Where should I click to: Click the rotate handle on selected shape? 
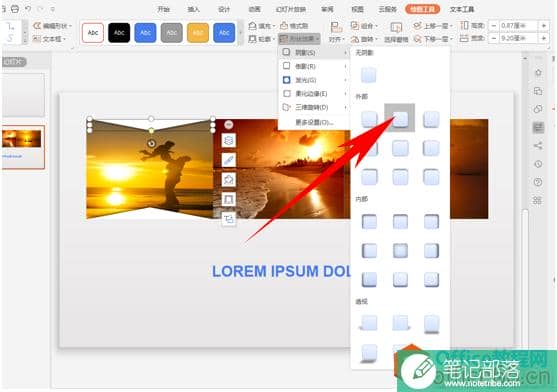(x=151, y=143)
